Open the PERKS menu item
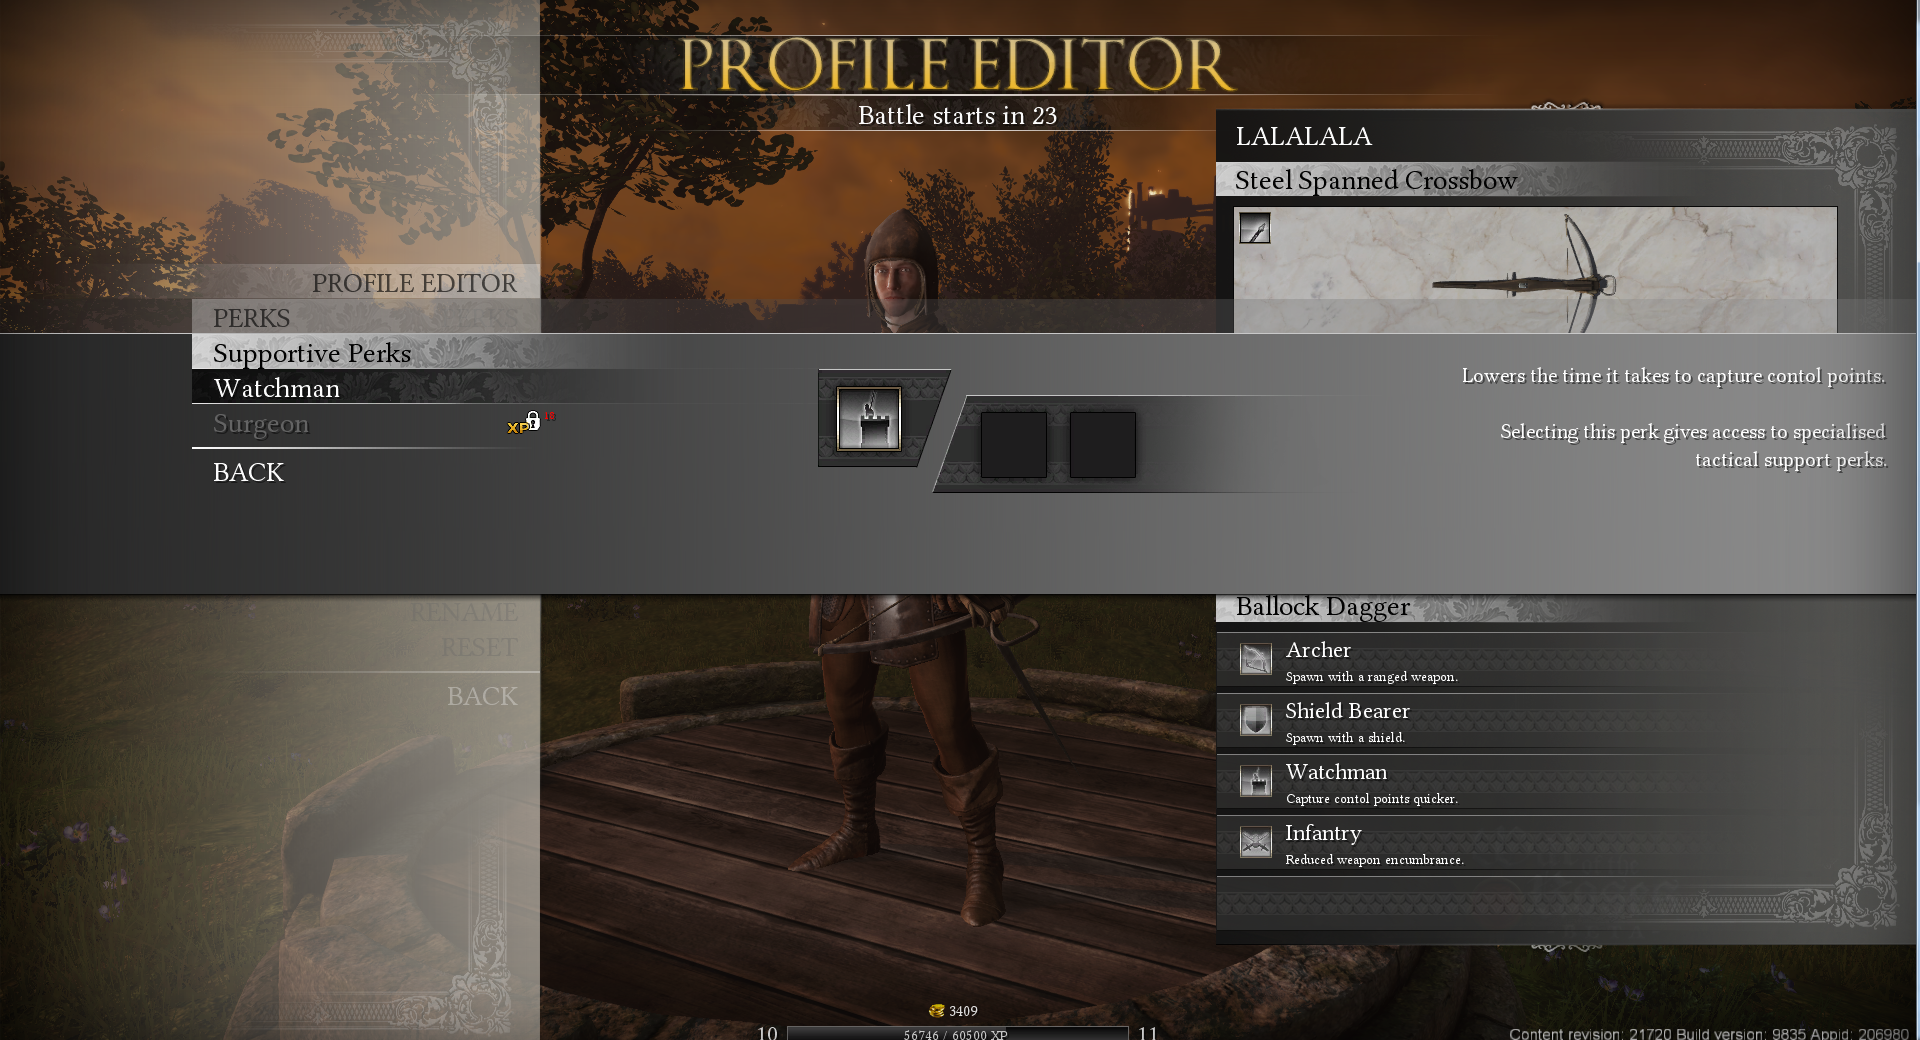 pos(251,318)
